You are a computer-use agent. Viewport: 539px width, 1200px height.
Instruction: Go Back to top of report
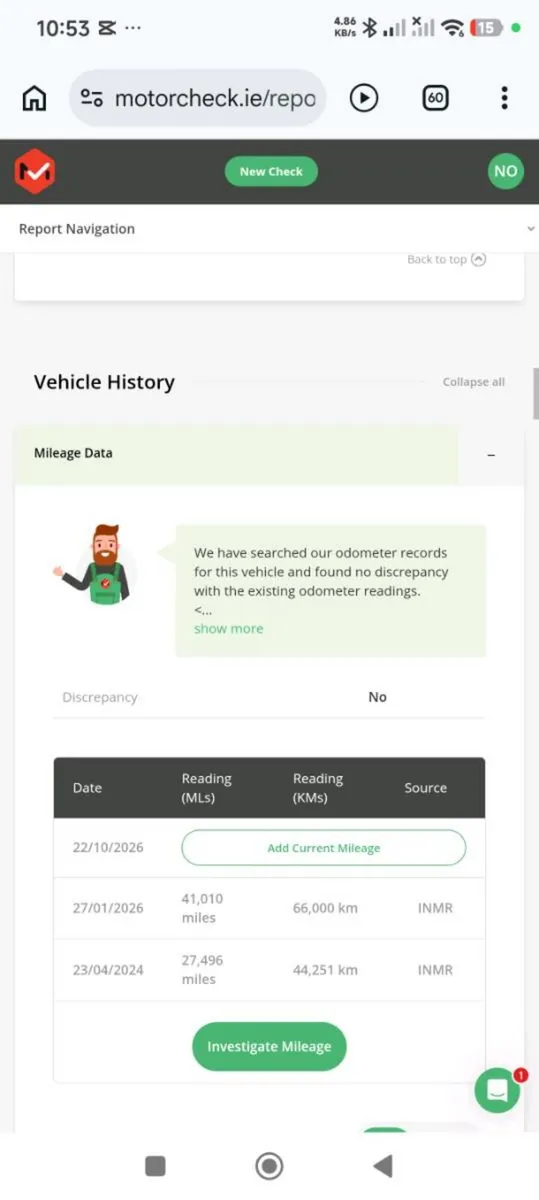point(446,259)
